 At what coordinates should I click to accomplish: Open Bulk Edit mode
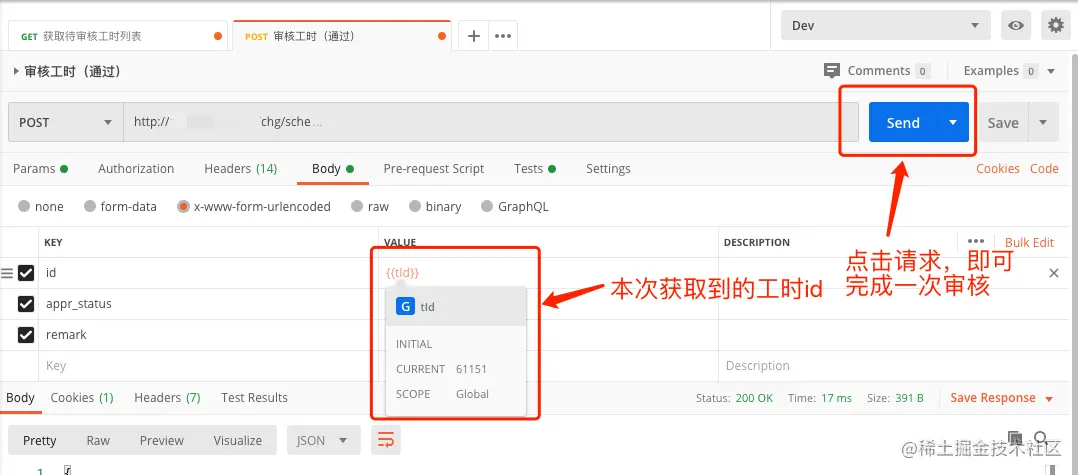tap(1029, 242)
